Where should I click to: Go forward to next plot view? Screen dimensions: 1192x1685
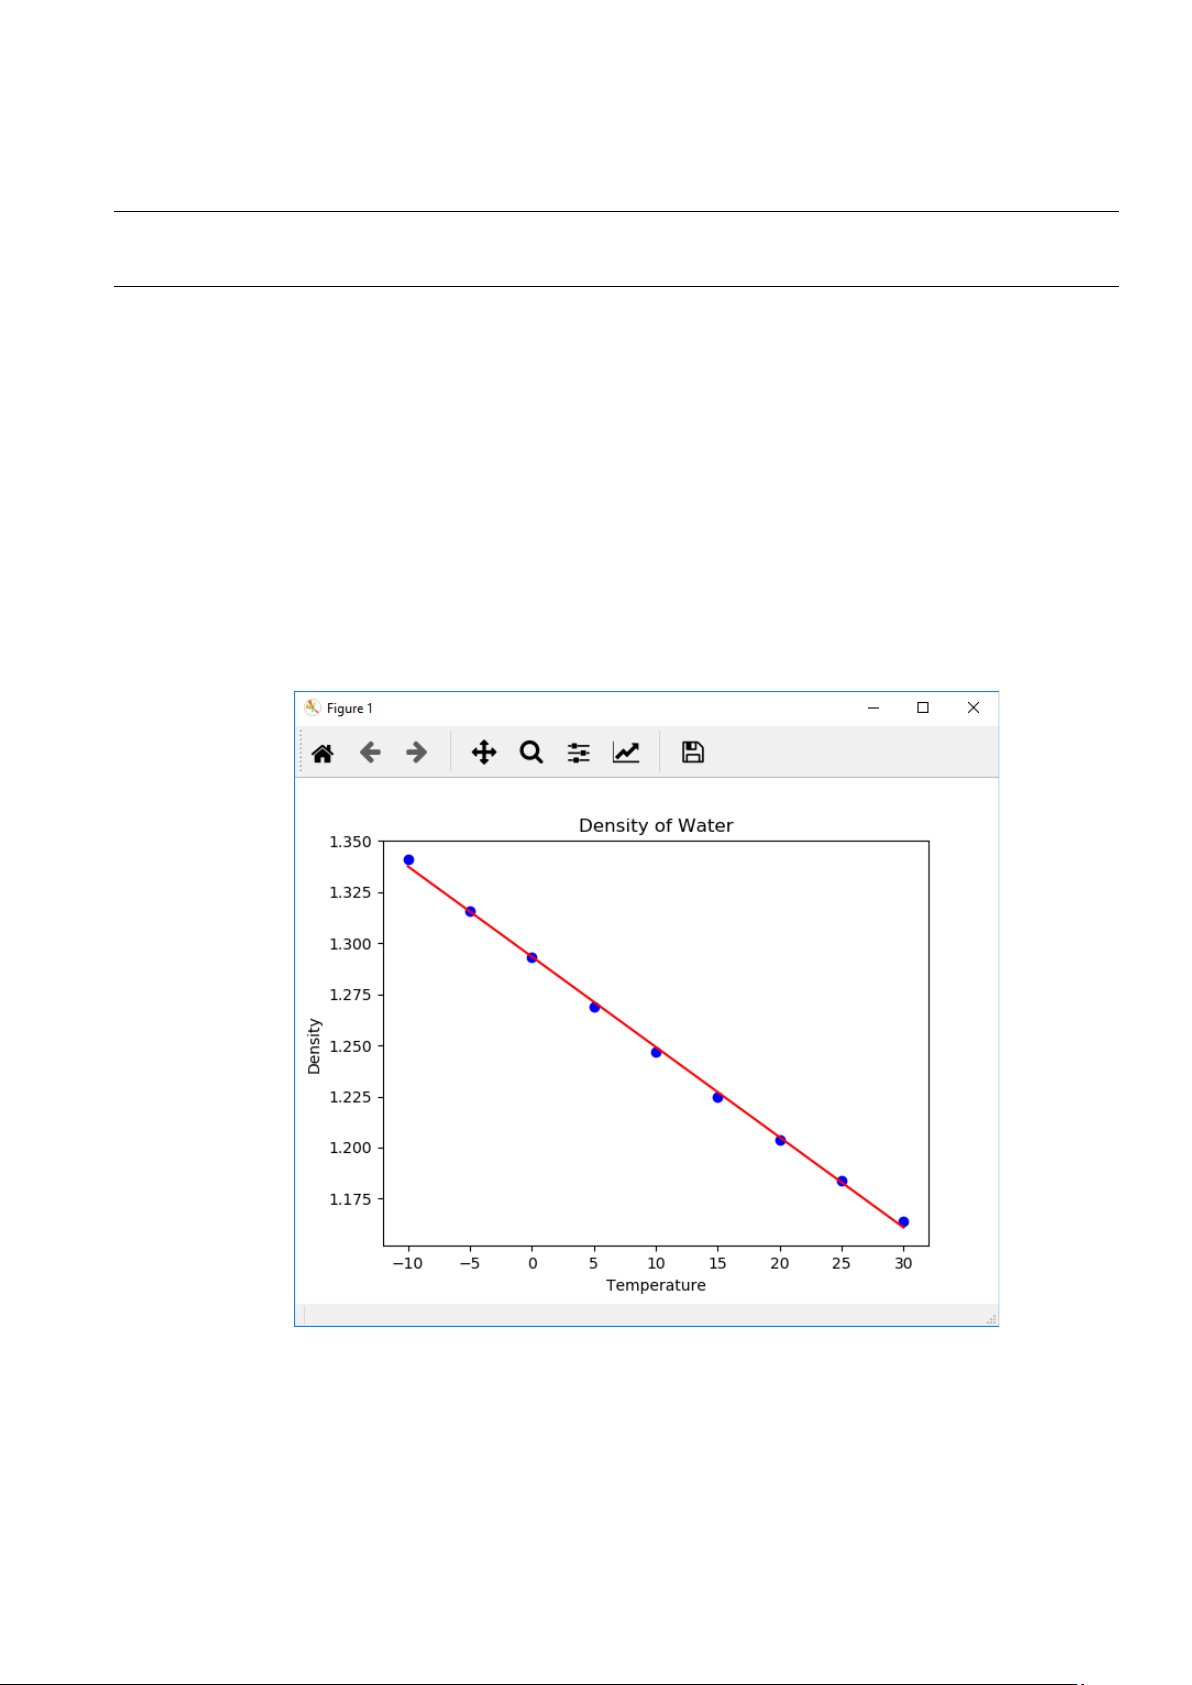click(x=417, y=753)
